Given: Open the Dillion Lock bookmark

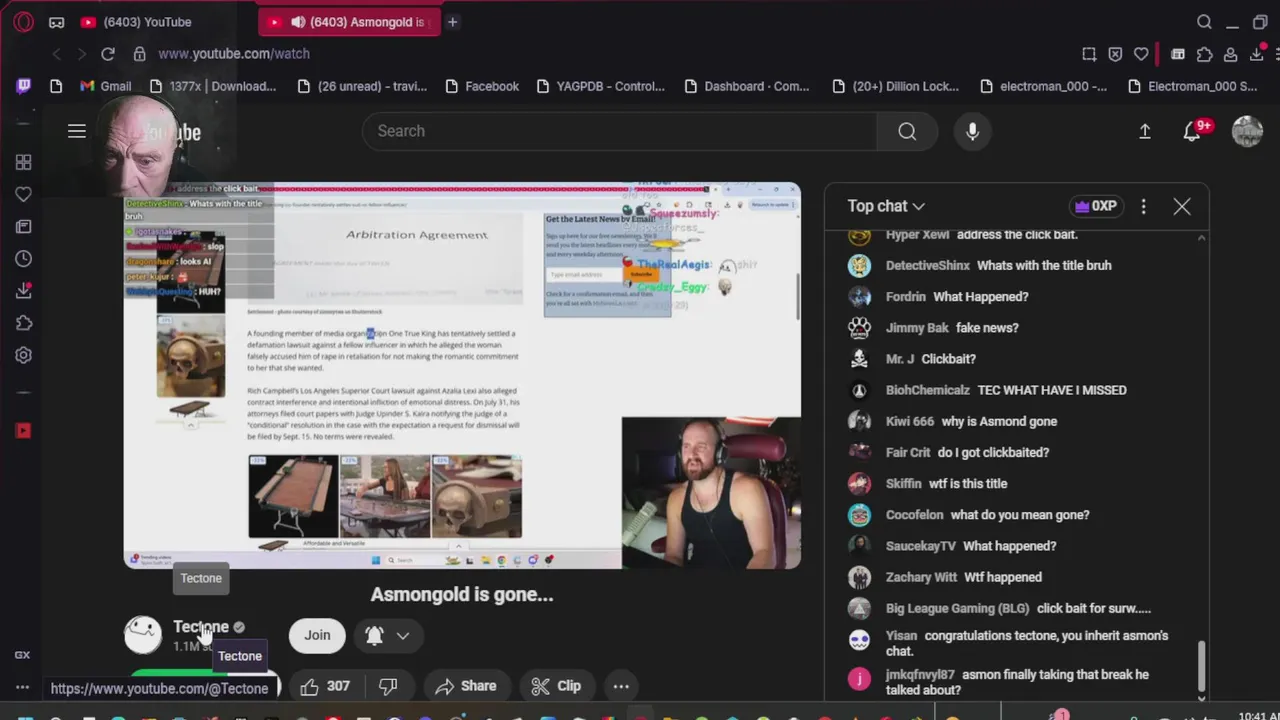Looking at the screenshot, I should pos(895,86).
